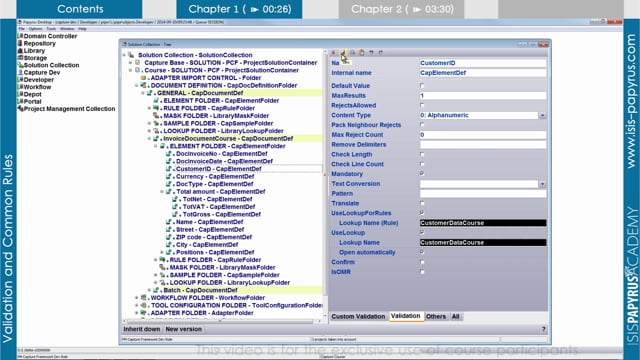640x360 pixels.
Task: Click the Repository icon in left panel
Action: pyautogui.click(x=20, y=43)
